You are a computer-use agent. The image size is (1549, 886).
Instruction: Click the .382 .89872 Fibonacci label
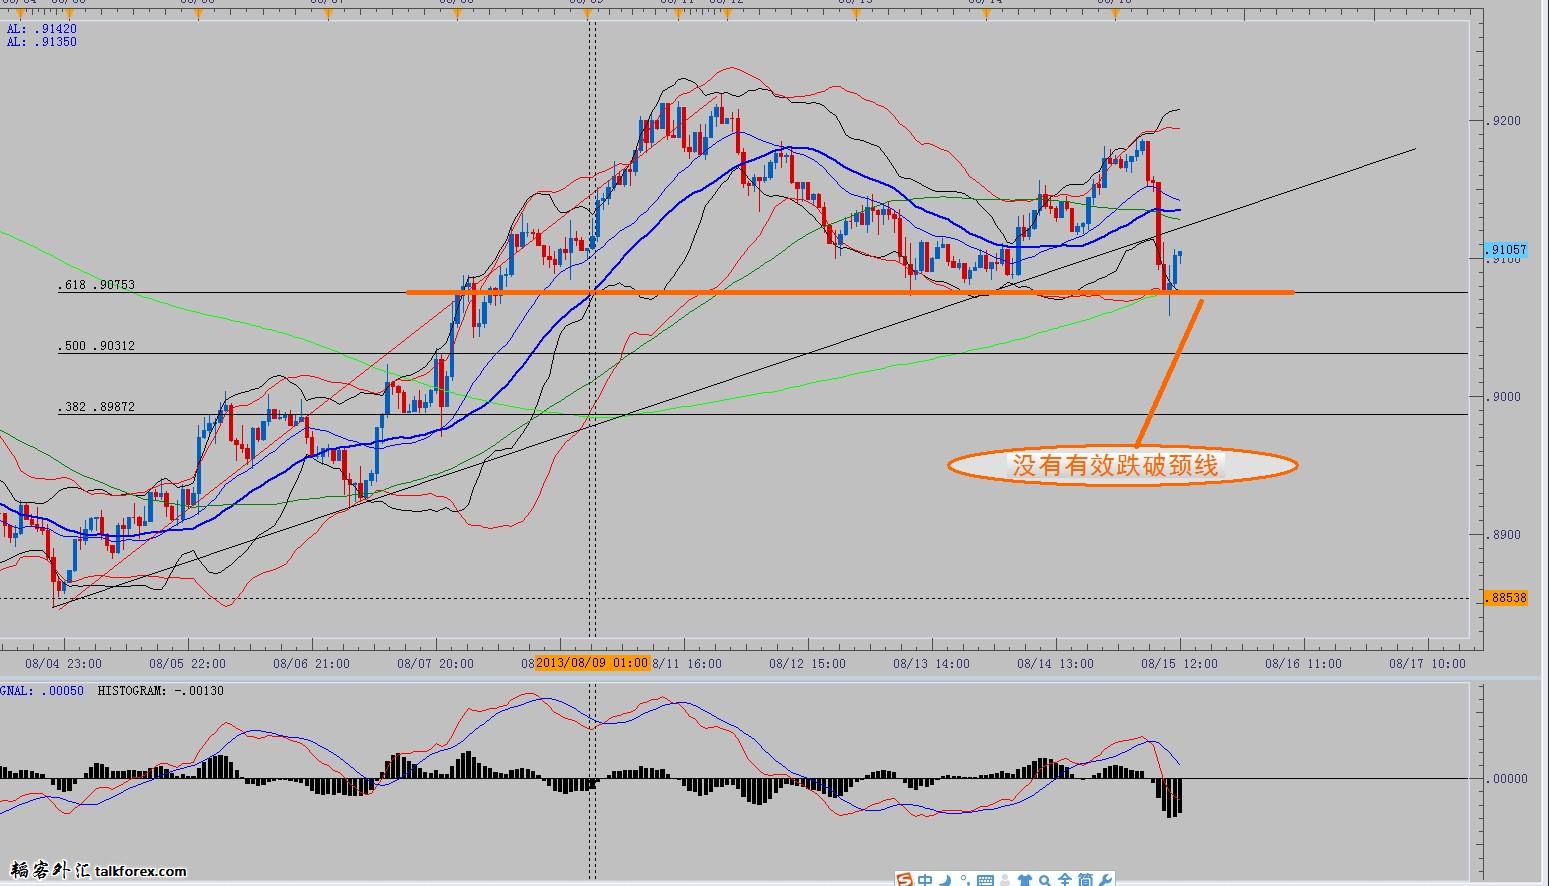pyautogui.click(x=96, y=407)
